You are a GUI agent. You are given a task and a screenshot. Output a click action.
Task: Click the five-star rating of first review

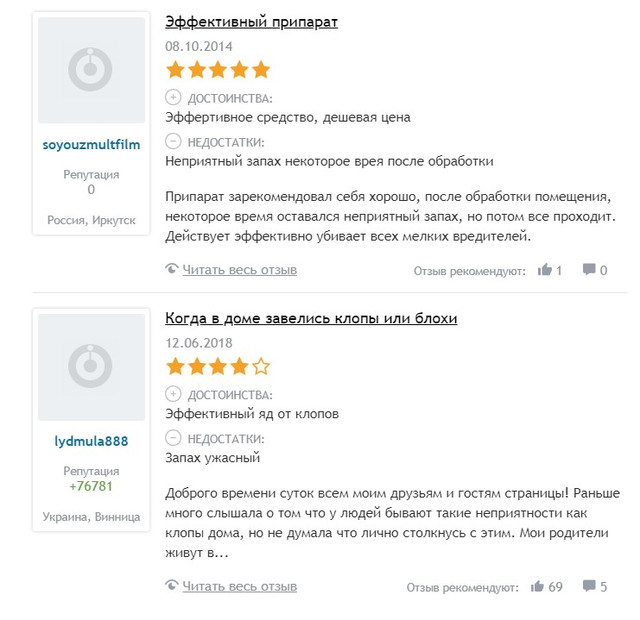click(218, 69)
